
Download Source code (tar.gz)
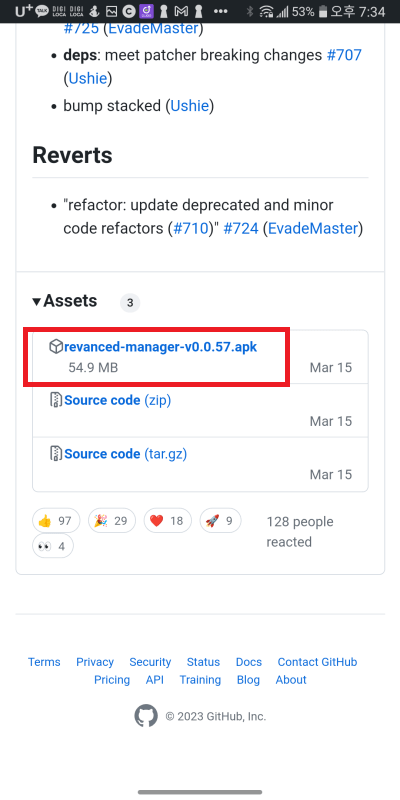pyautogui.click(x=126, y=454)
